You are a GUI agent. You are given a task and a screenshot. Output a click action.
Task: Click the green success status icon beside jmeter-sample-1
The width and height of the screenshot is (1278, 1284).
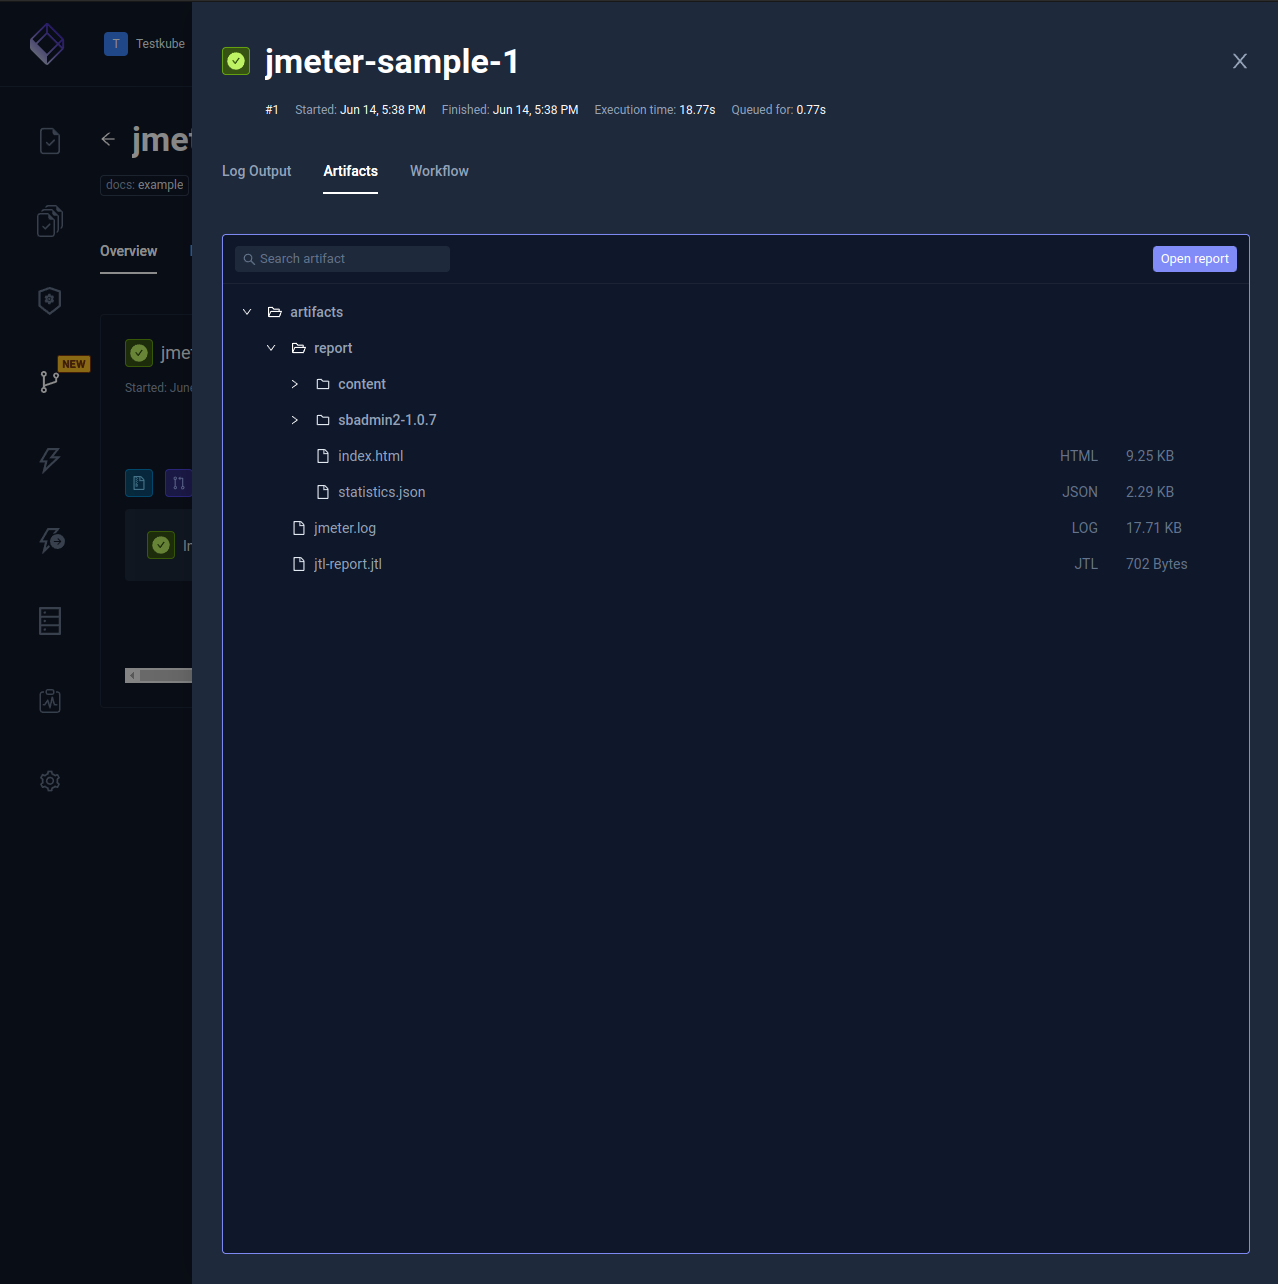[x=236, y=61]
